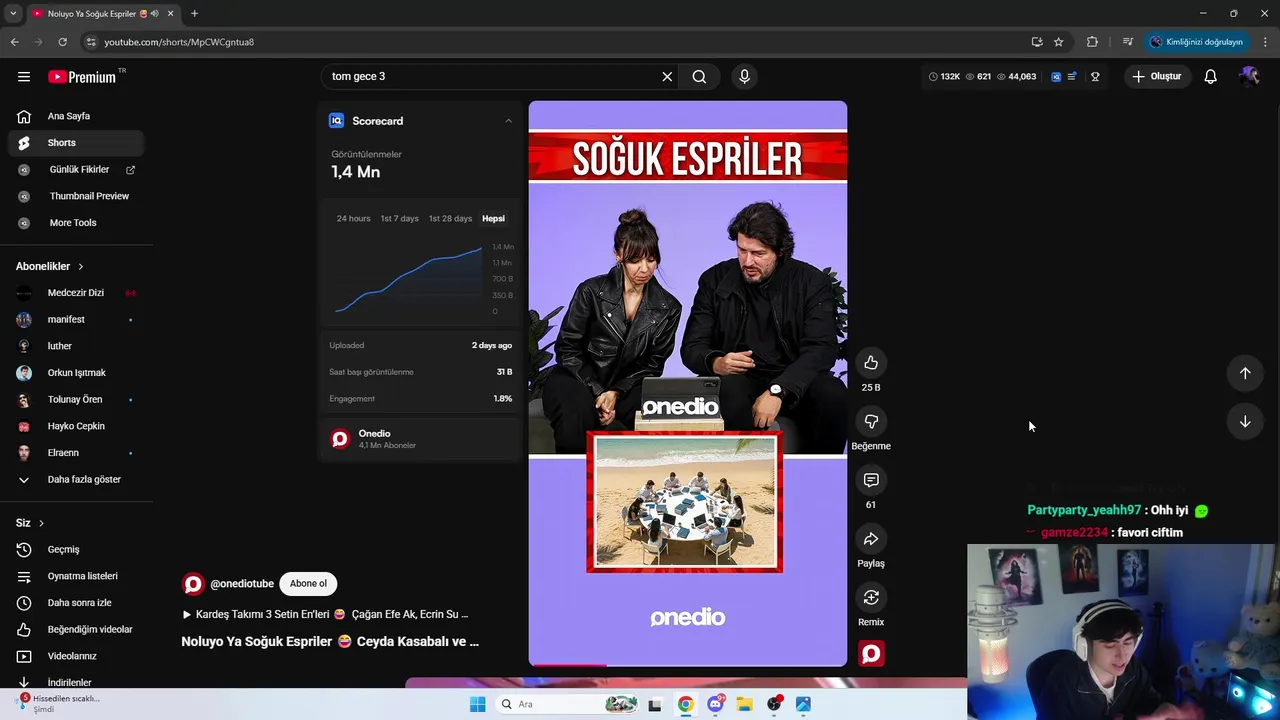Image resolution: width=1280 pixels, height=720 pixels.
Task: Open the Medcezir Dizi subscription
Action: 76,293
